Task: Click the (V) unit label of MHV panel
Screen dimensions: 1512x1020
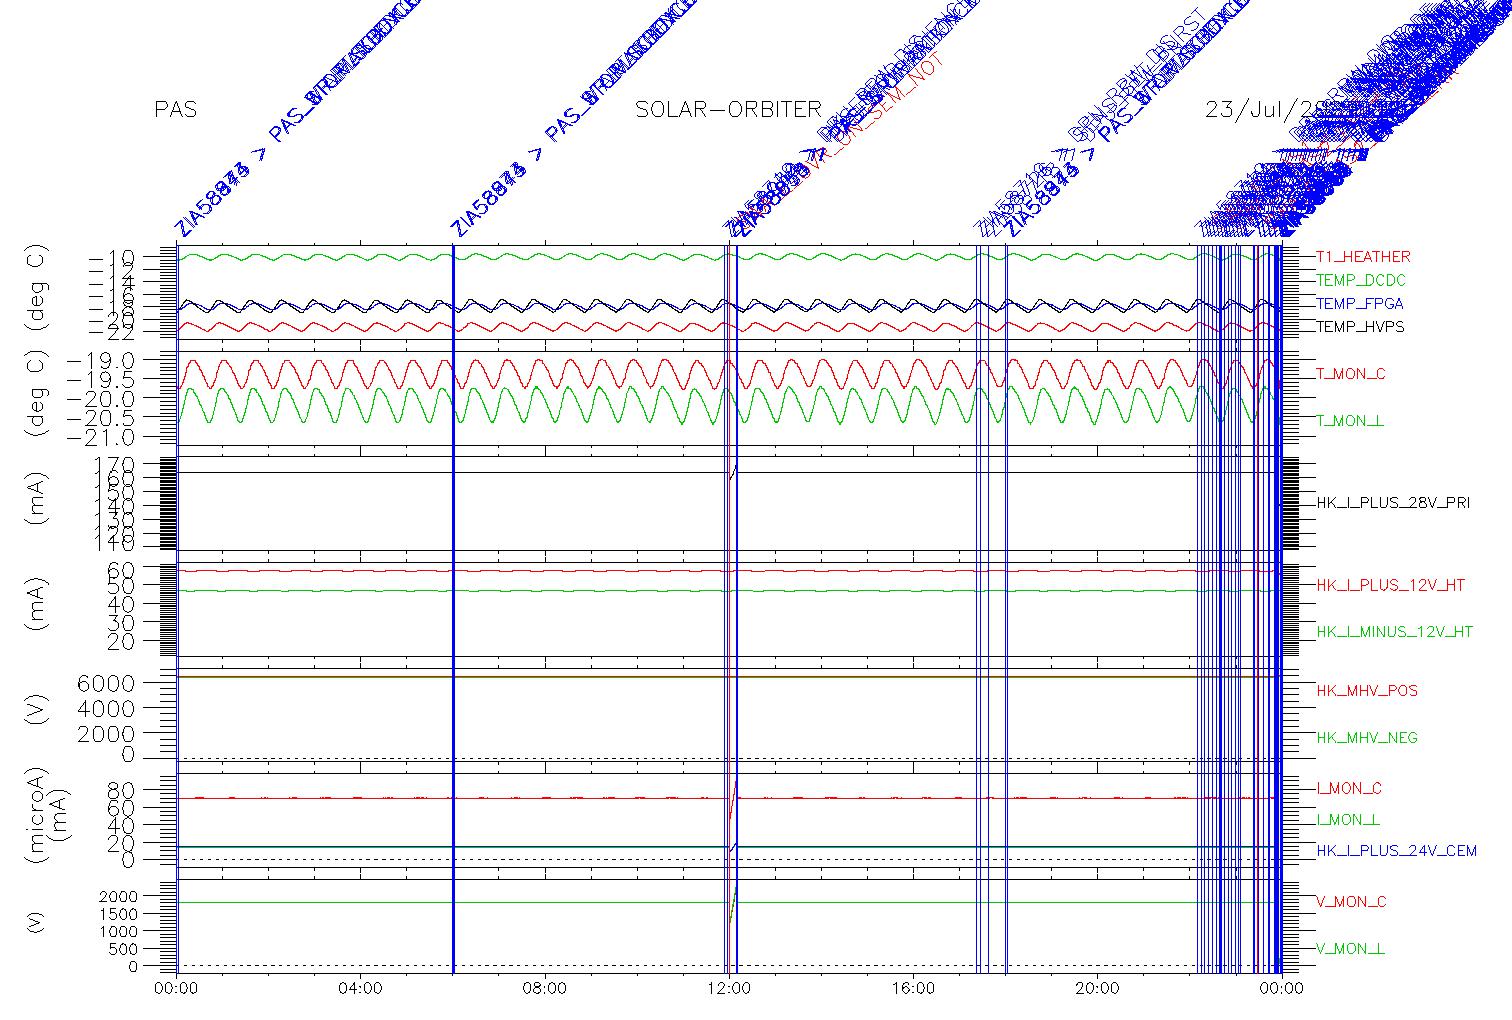Action: coord(37,709)
